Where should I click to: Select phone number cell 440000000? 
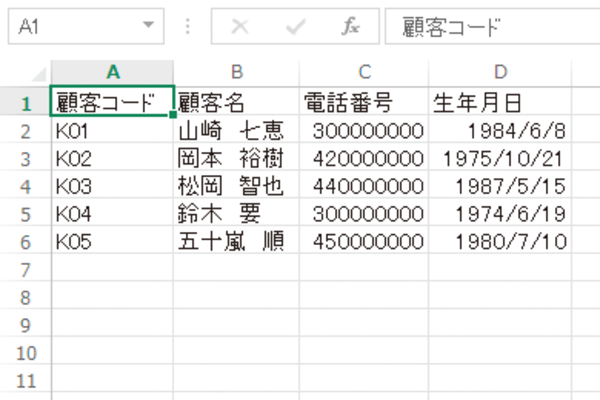tap(364, 184)
